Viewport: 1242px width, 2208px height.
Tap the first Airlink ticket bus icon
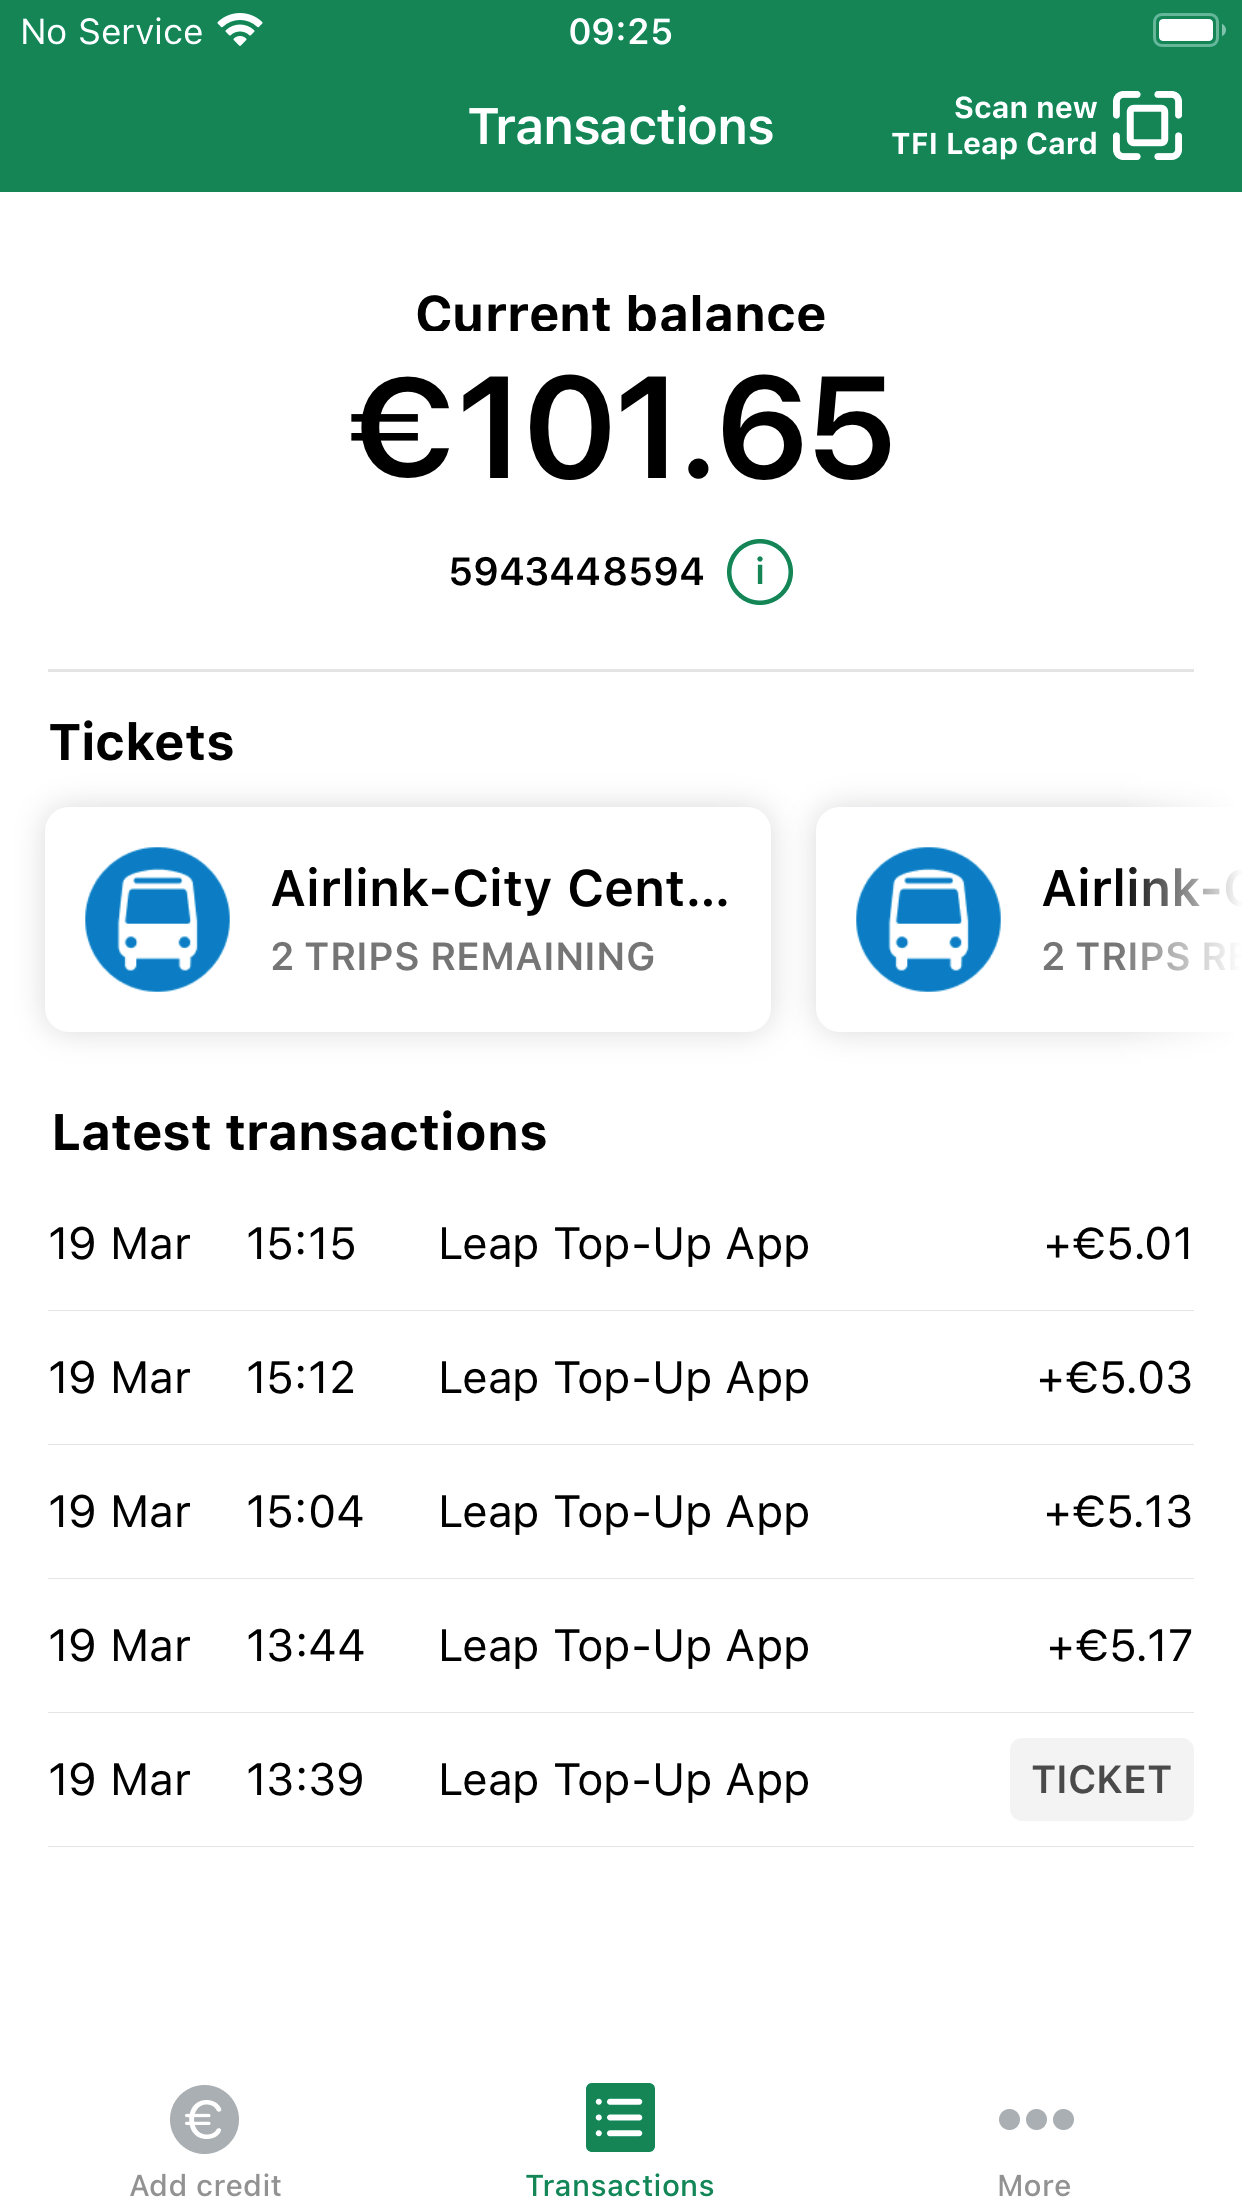[x=157, y=919]
